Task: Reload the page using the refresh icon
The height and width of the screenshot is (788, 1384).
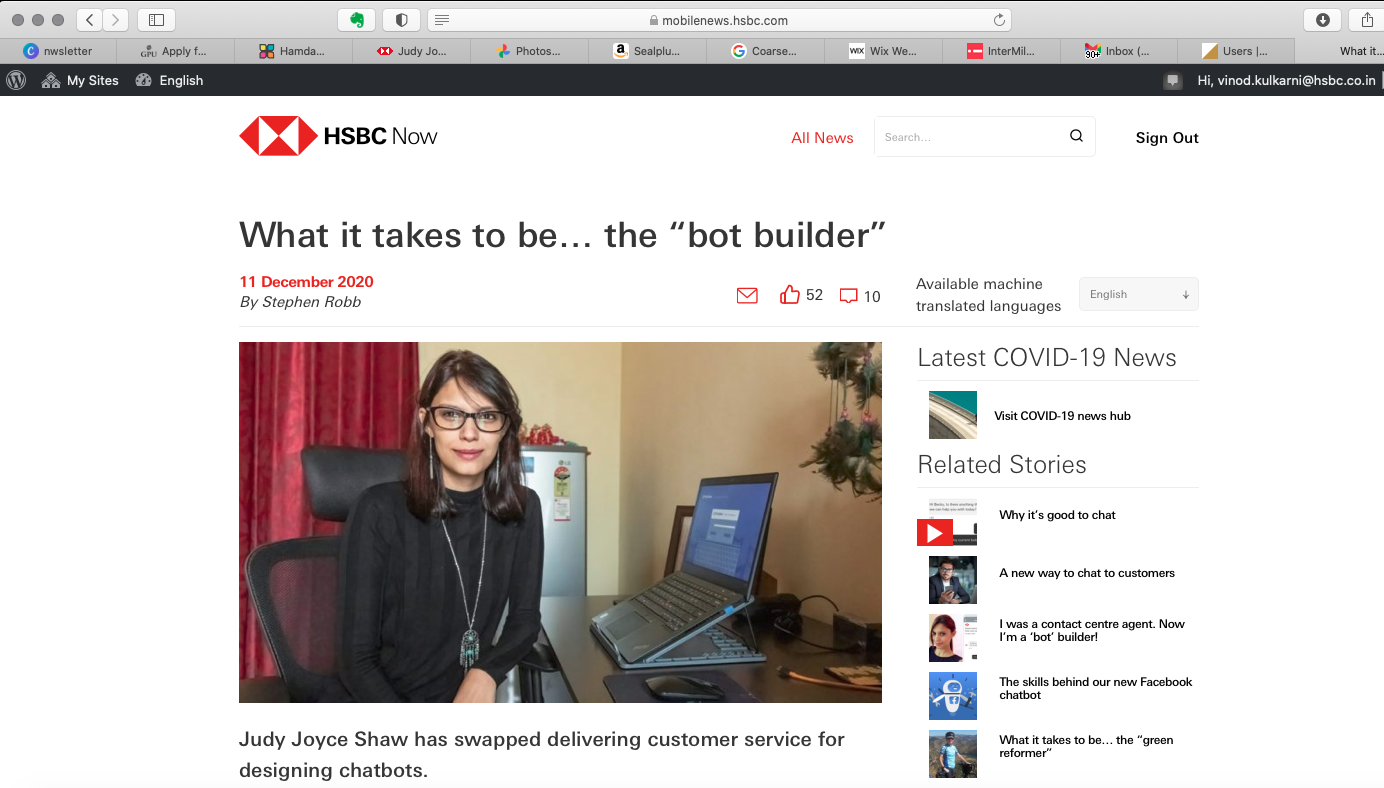Action: pos(999,20)
